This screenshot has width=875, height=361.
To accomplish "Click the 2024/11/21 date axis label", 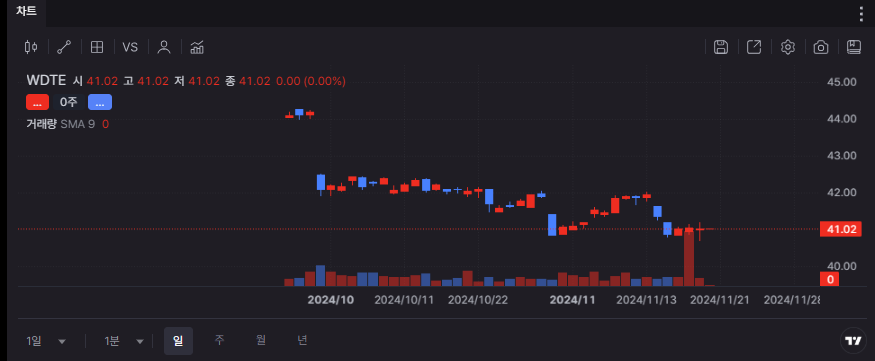I will (x=720, y=300).
